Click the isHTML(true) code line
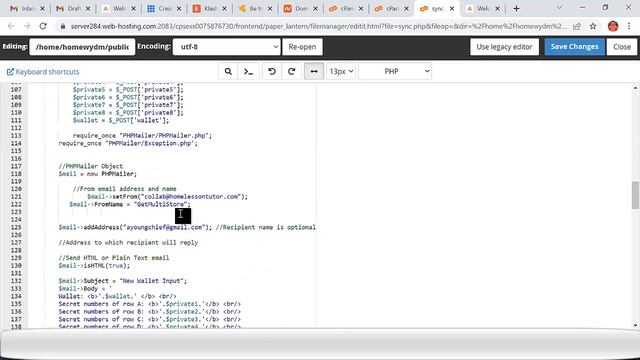 [94, 266]
